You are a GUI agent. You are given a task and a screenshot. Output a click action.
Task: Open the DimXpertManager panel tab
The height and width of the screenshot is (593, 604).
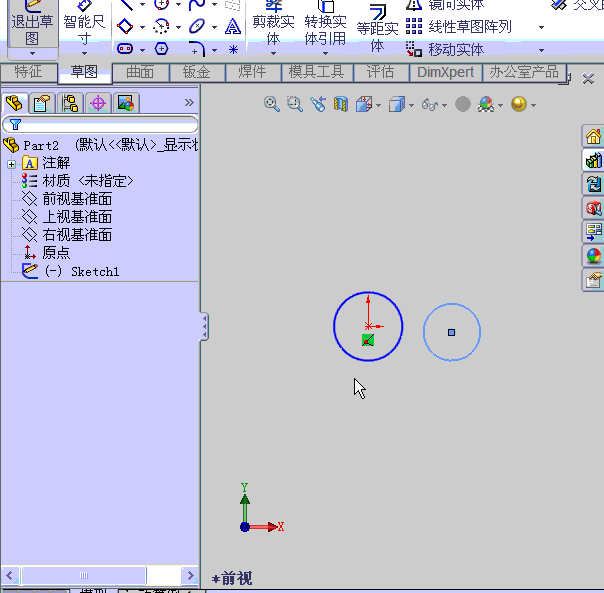[x=98, y=103]
